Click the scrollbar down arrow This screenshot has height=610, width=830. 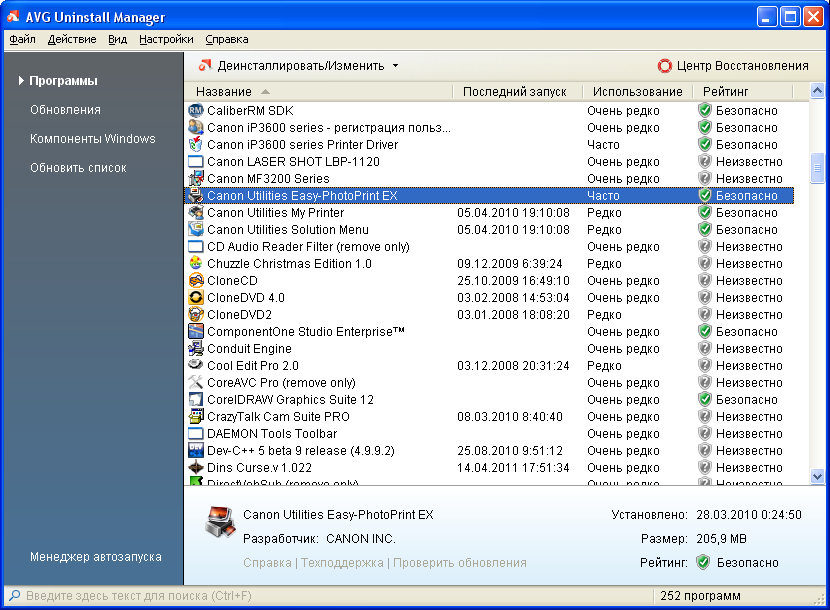pos(817,477)
